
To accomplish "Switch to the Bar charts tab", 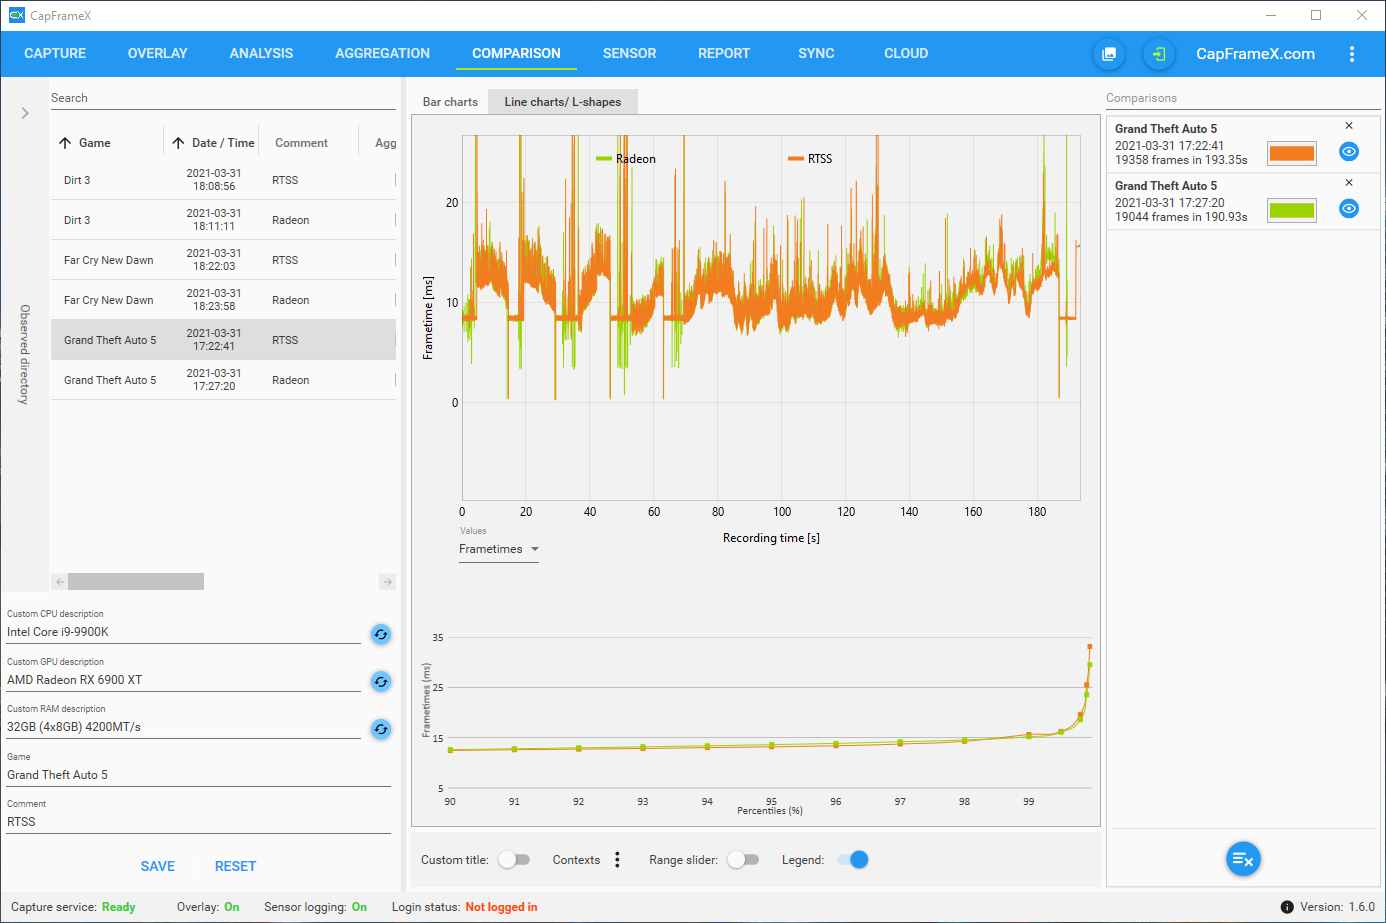I will pos(450,102).
